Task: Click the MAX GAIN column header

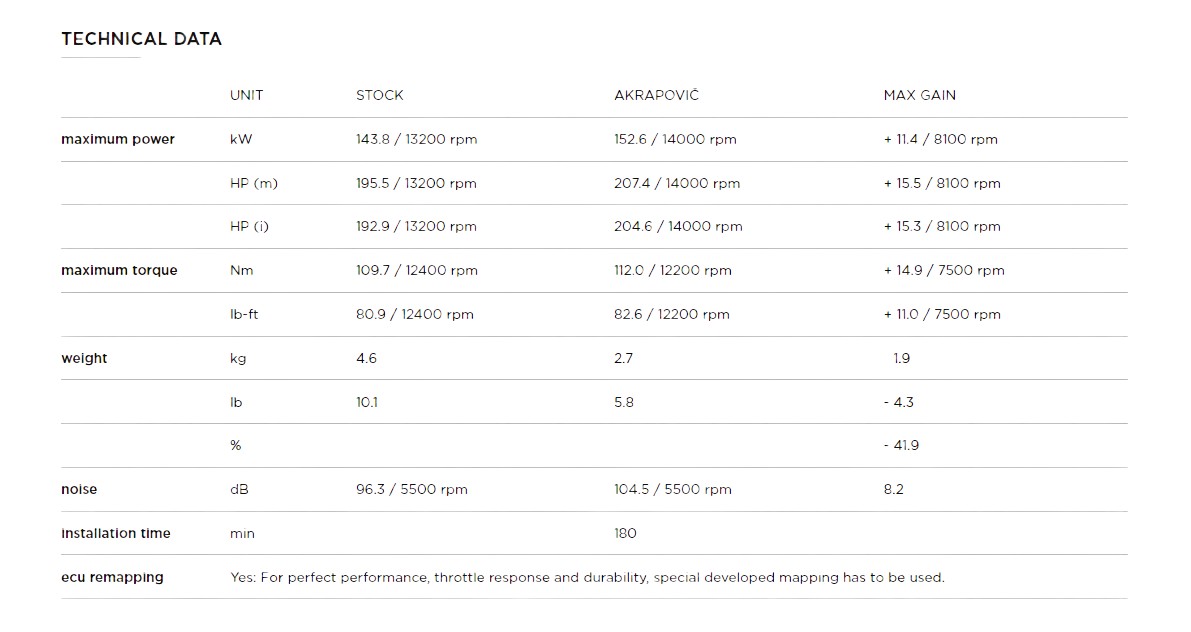Action: 920,95
